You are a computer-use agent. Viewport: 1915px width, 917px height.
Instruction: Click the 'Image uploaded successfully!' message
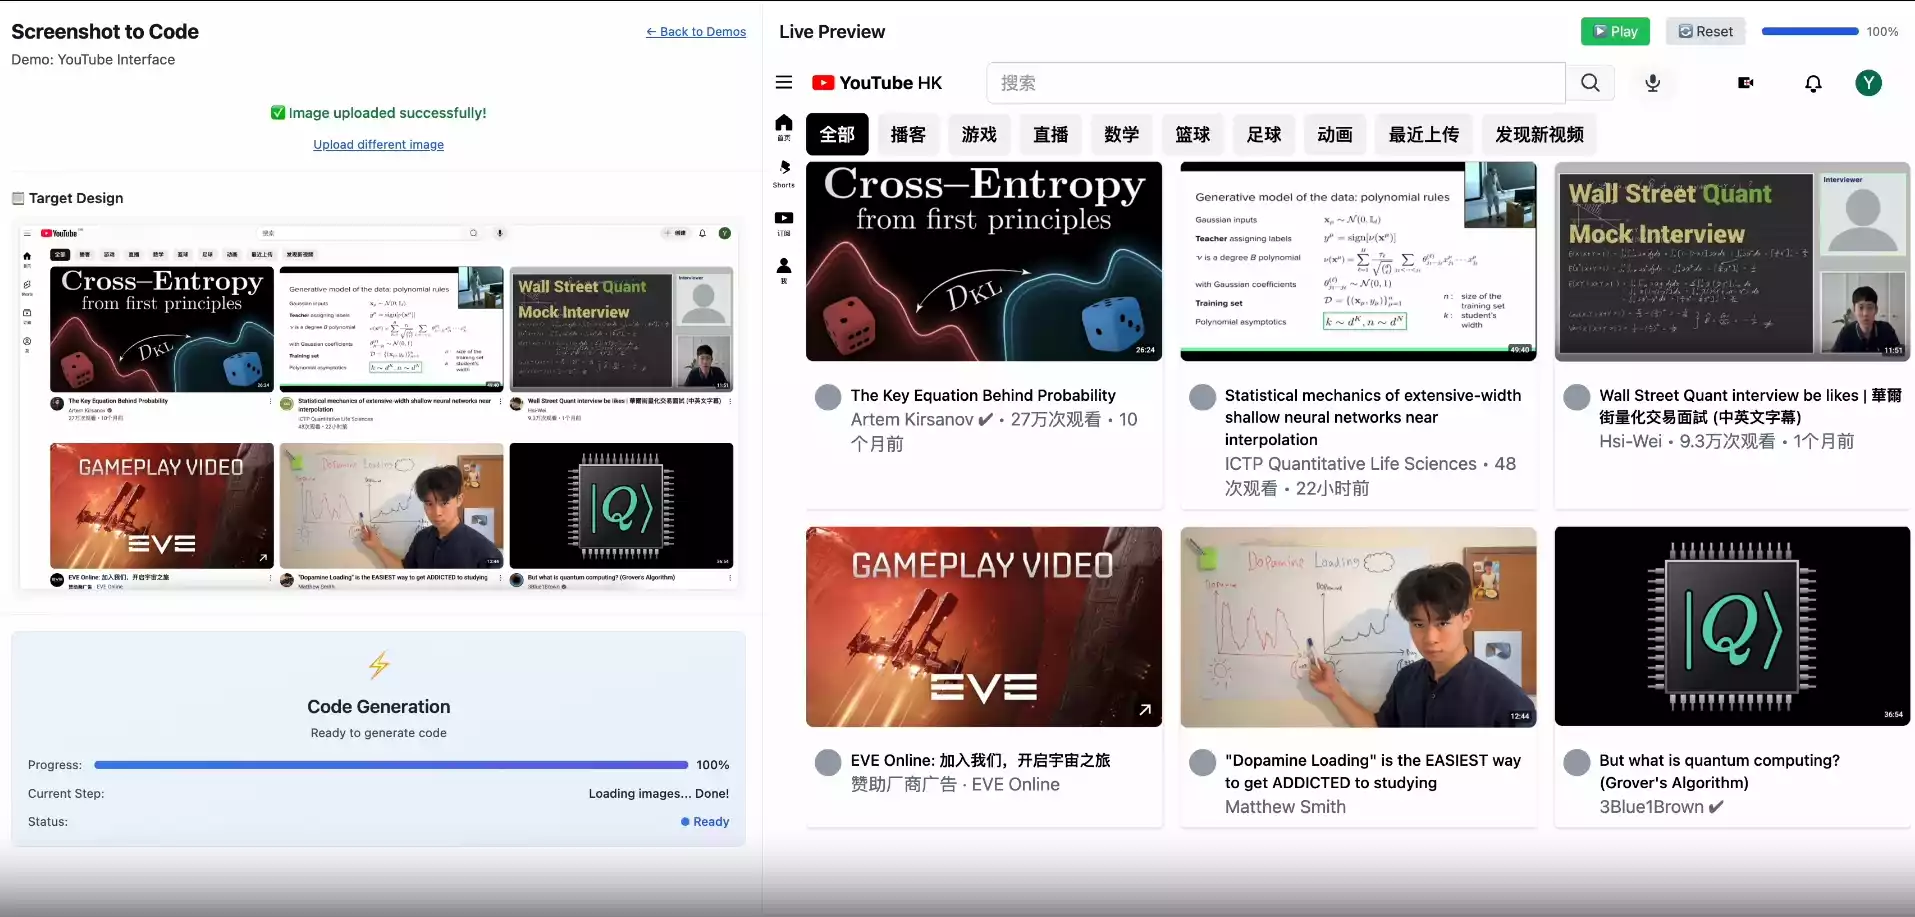click(x=379, y=113)
